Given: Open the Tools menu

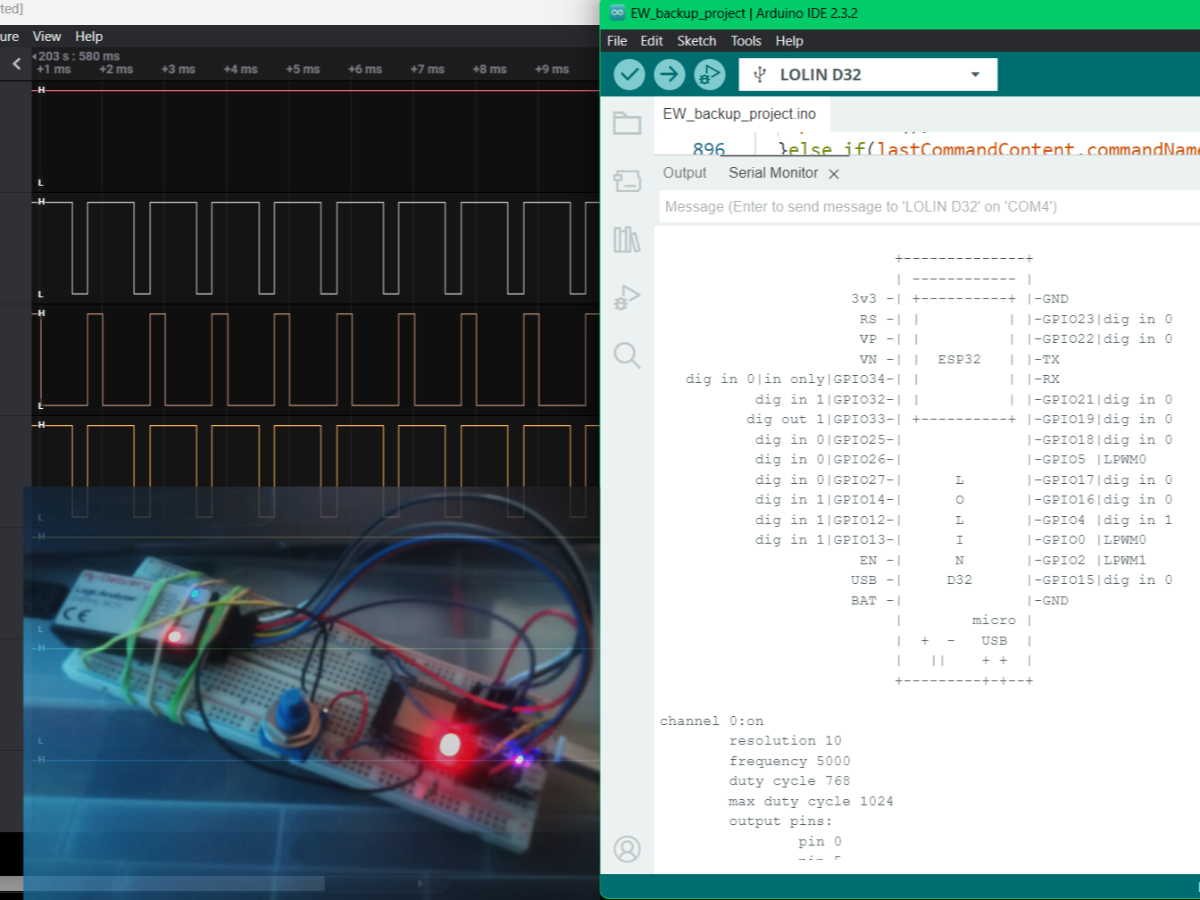Looking at the screenshot, I should (746, 41).
